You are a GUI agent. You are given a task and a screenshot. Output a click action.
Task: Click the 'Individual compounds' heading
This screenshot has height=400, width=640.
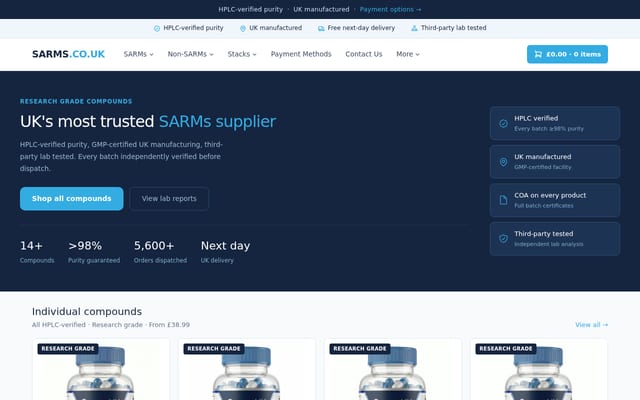(x=87, y=311)
